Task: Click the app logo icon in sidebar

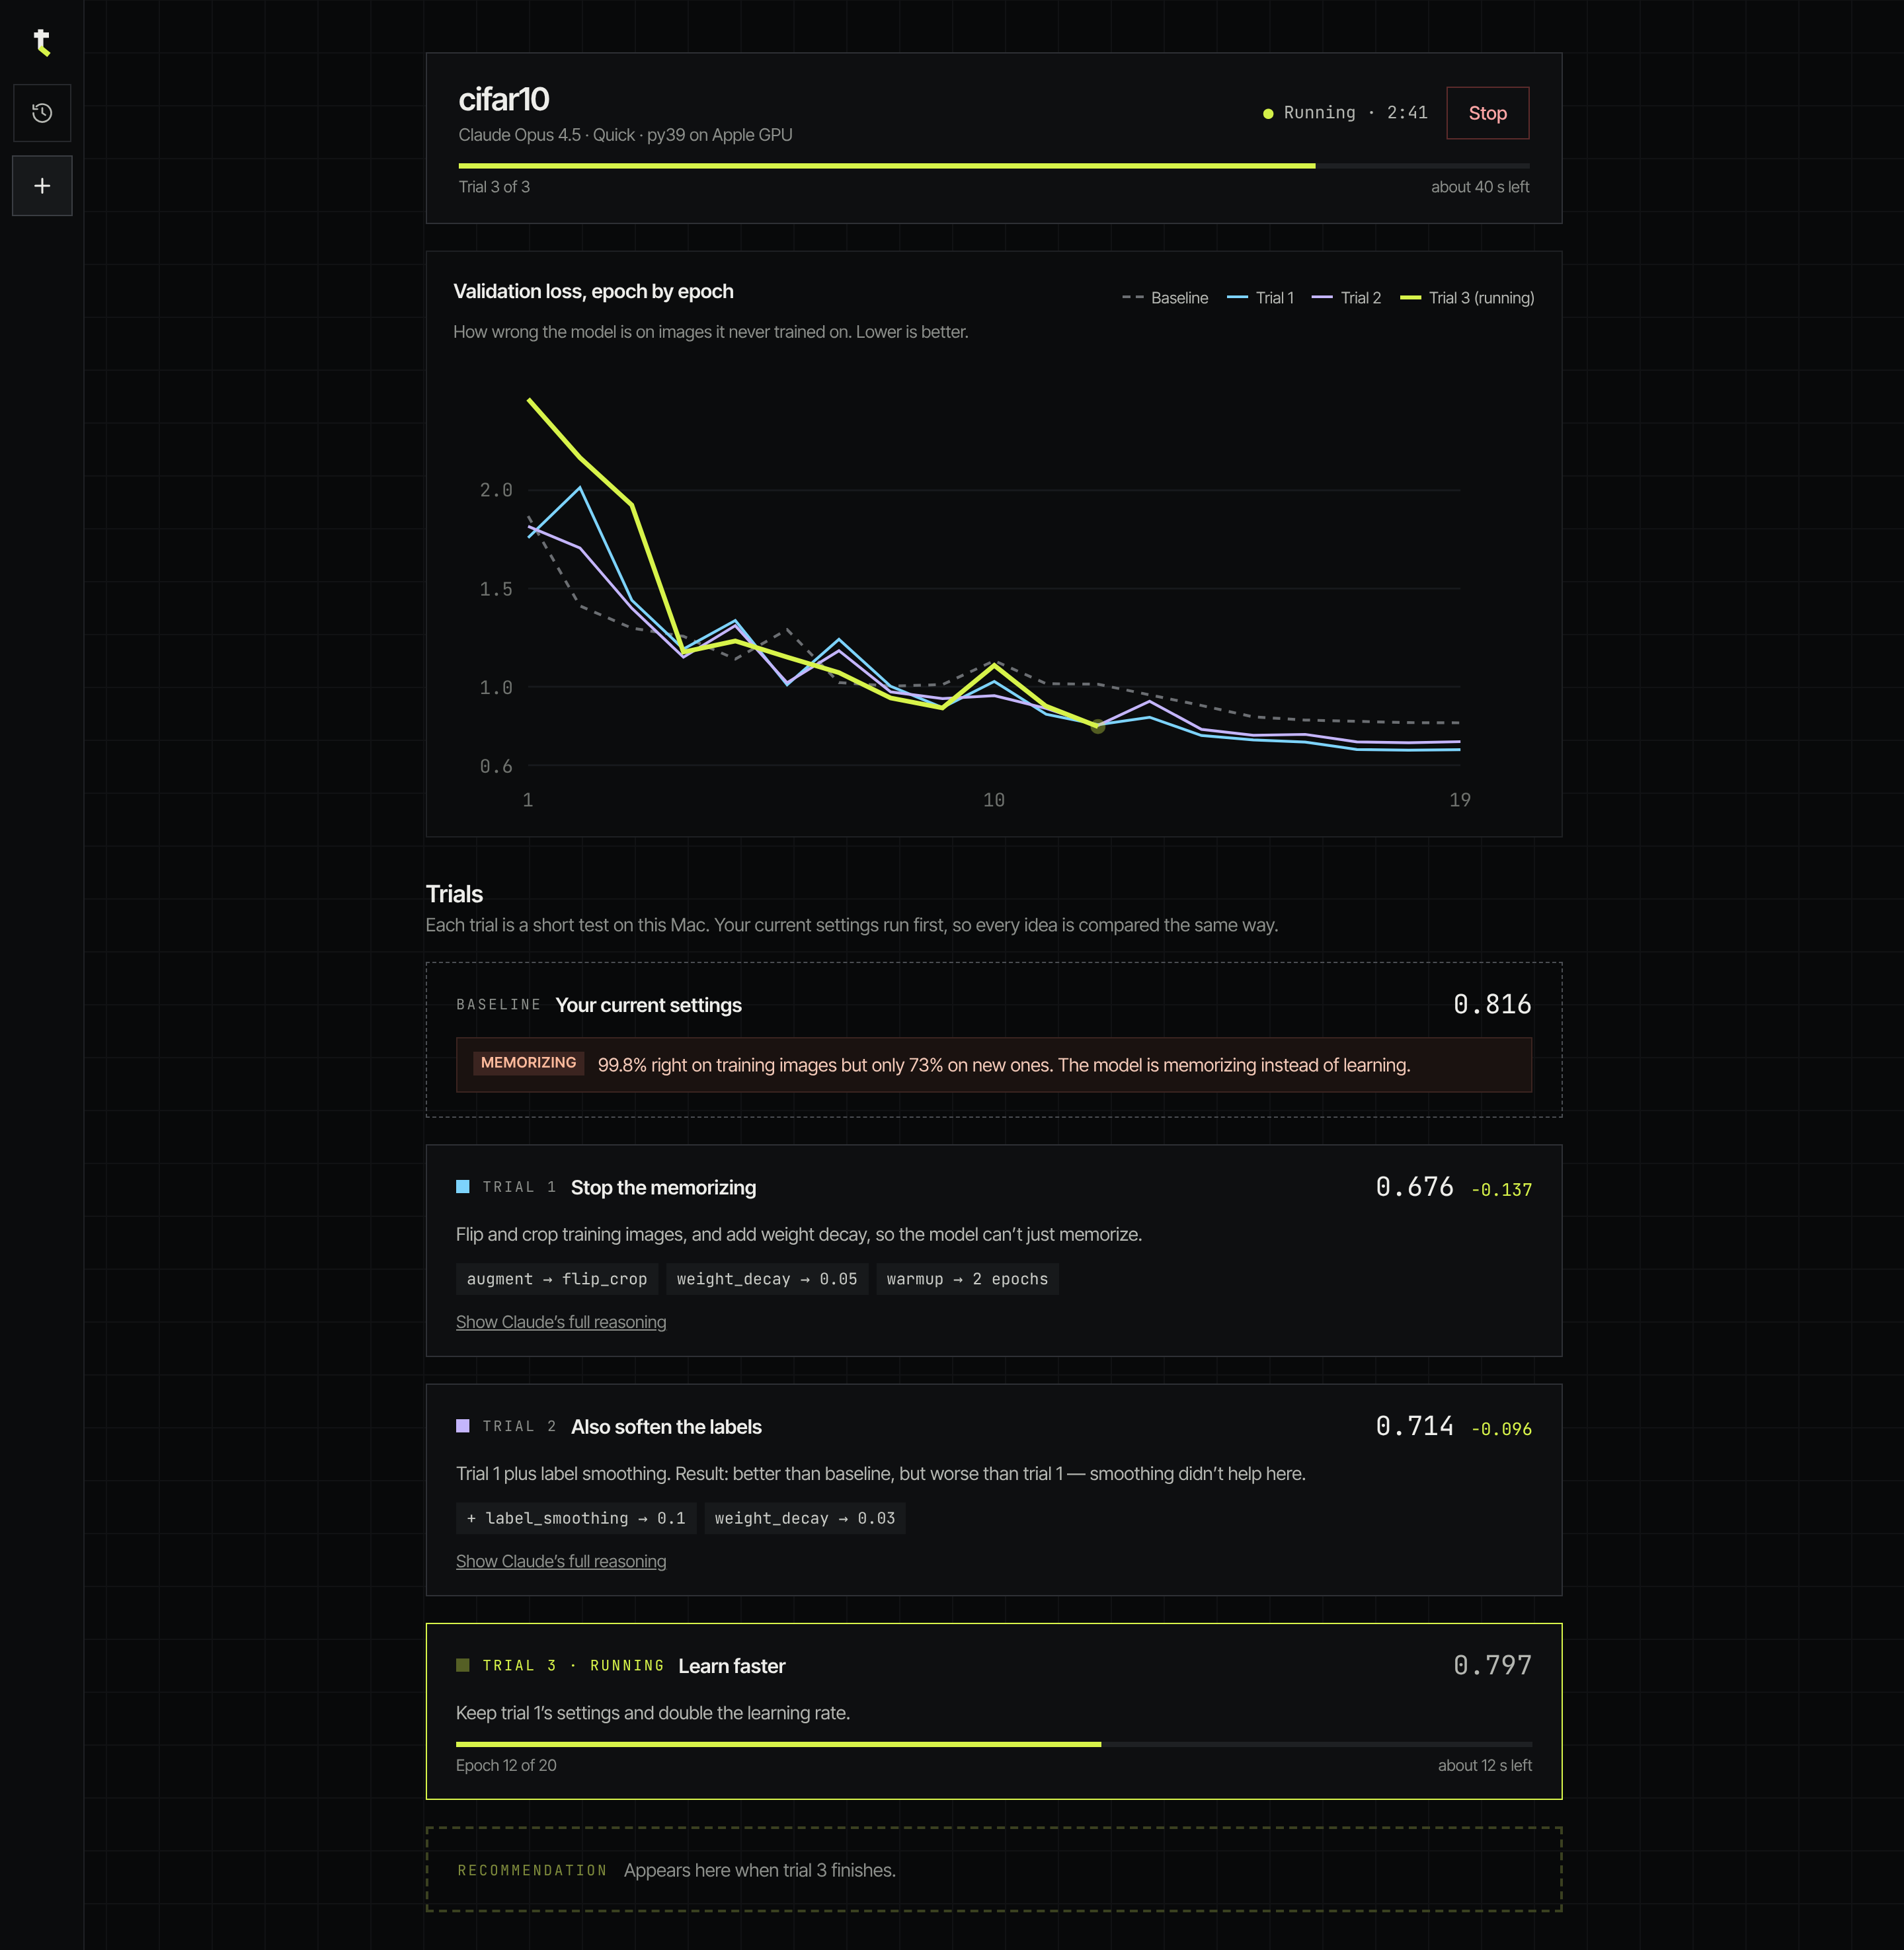Action: (x=41, y=42)
